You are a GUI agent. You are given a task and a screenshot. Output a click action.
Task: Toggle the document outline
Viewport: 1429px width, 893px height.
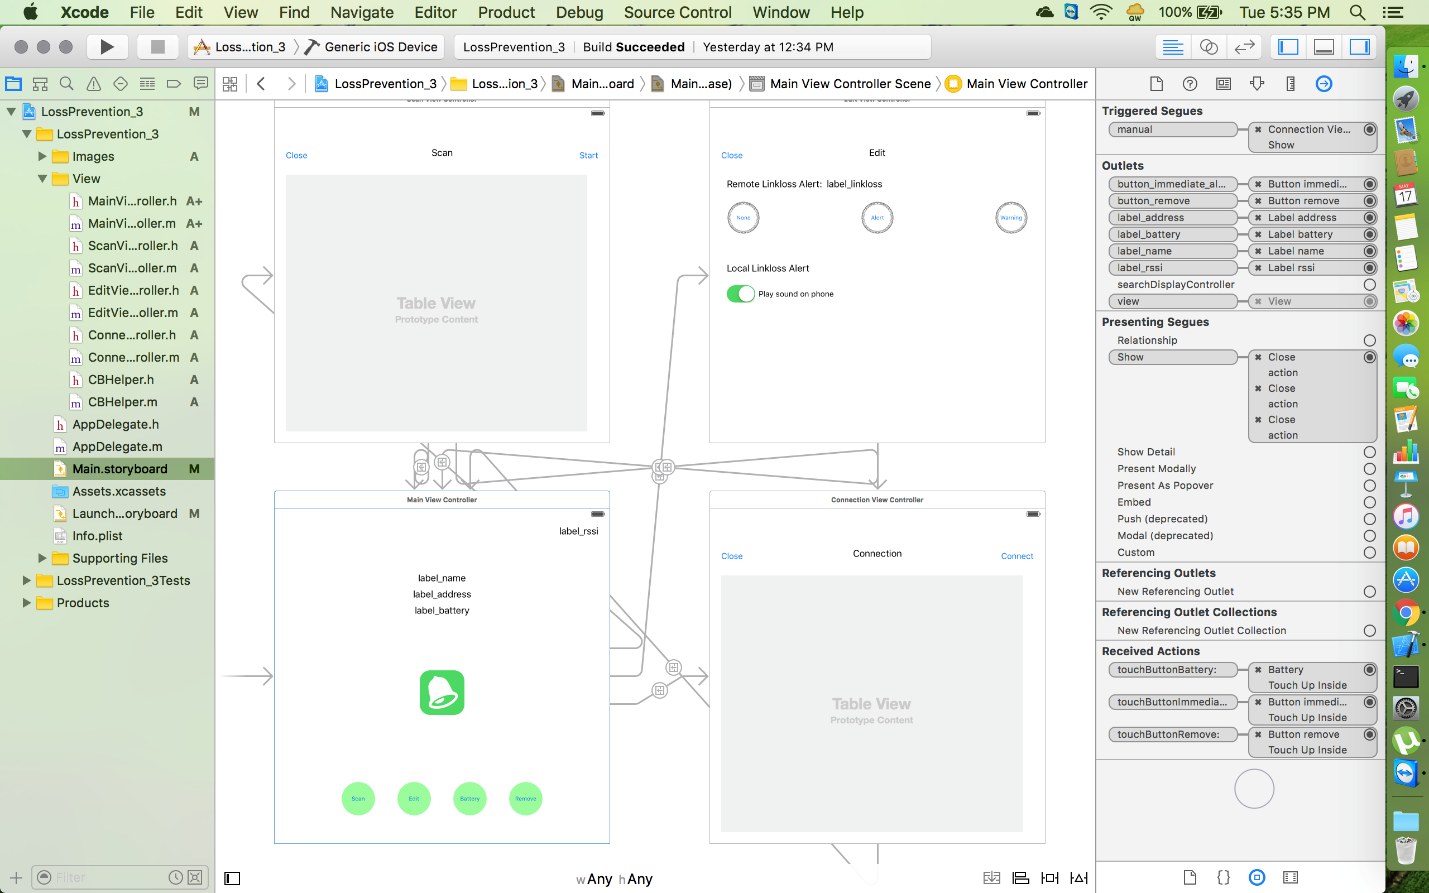coord(232,878)
